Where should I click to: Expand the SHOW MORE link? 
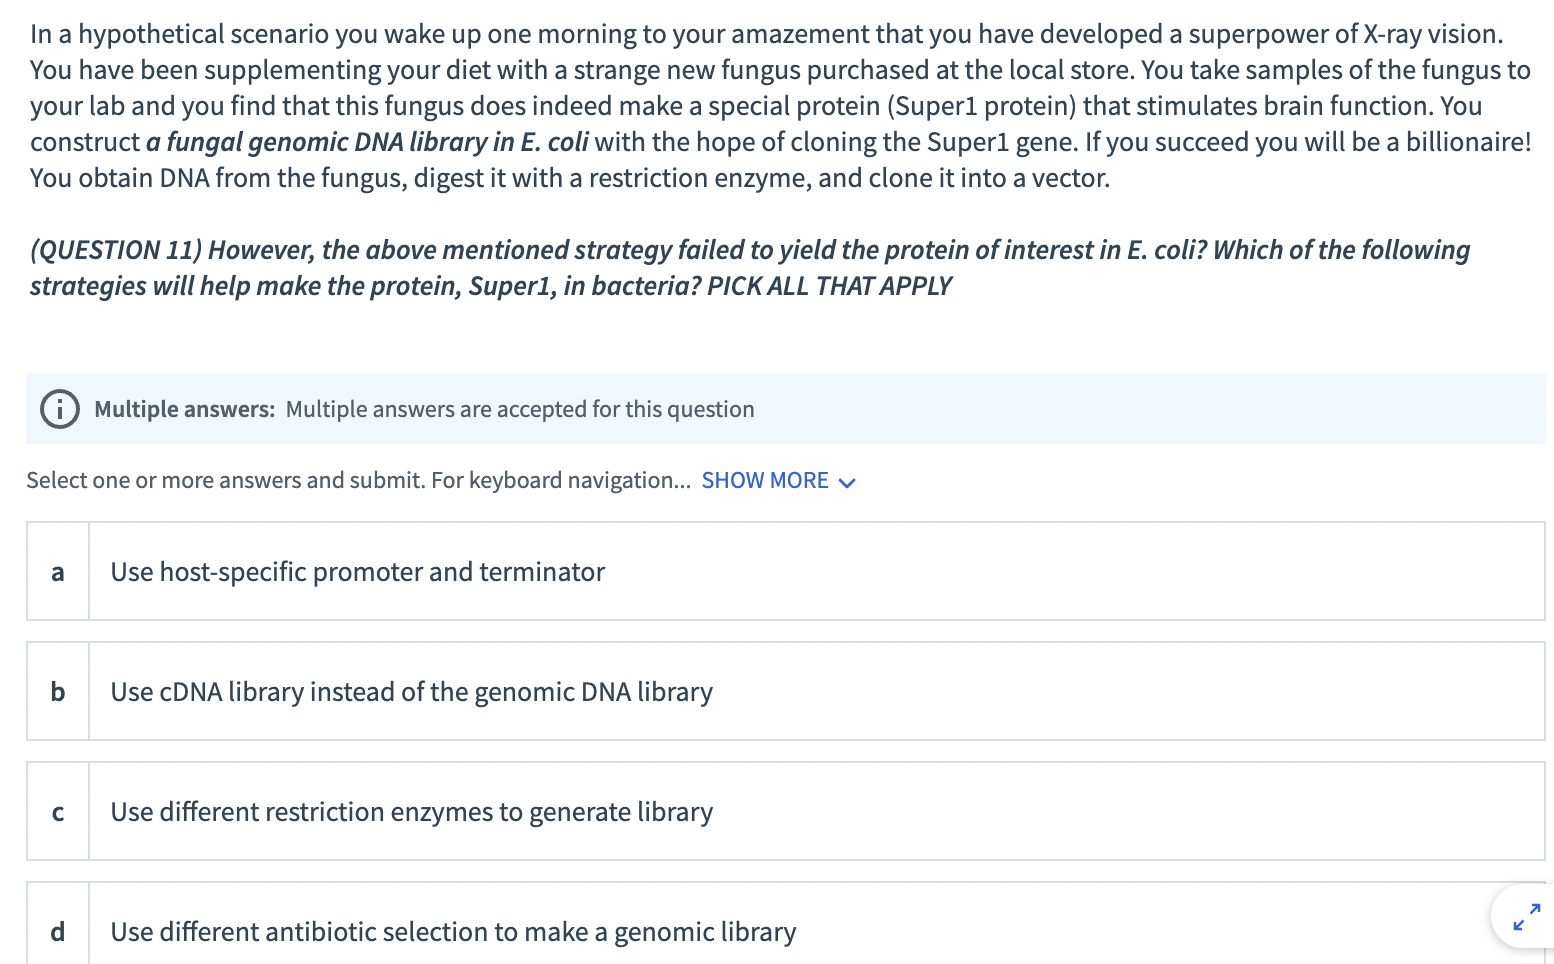pyautogui.click(x=765, y=481)
